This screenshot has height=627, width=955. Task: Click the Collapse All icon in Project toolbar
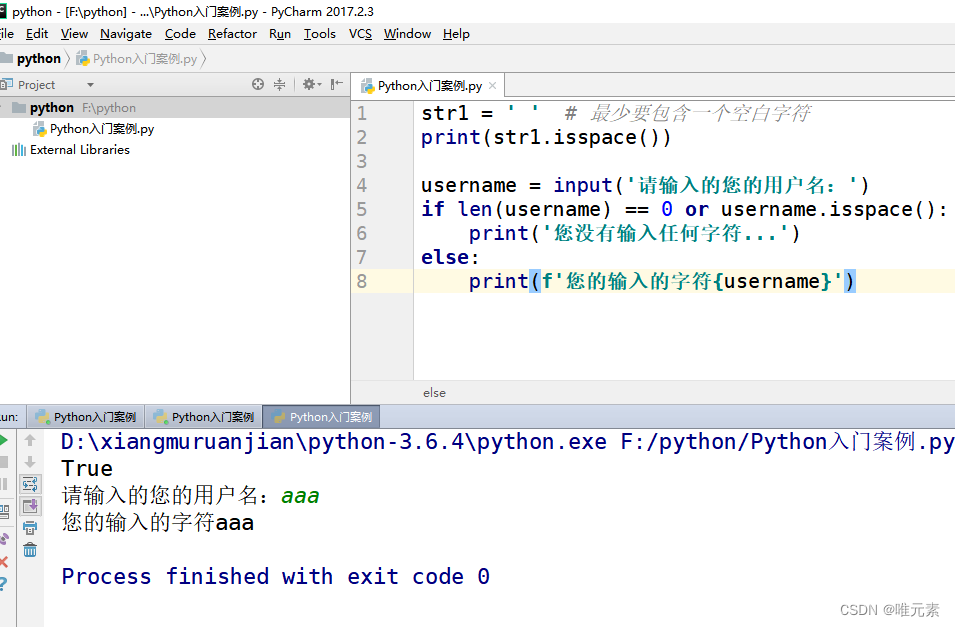pos(279,84)
